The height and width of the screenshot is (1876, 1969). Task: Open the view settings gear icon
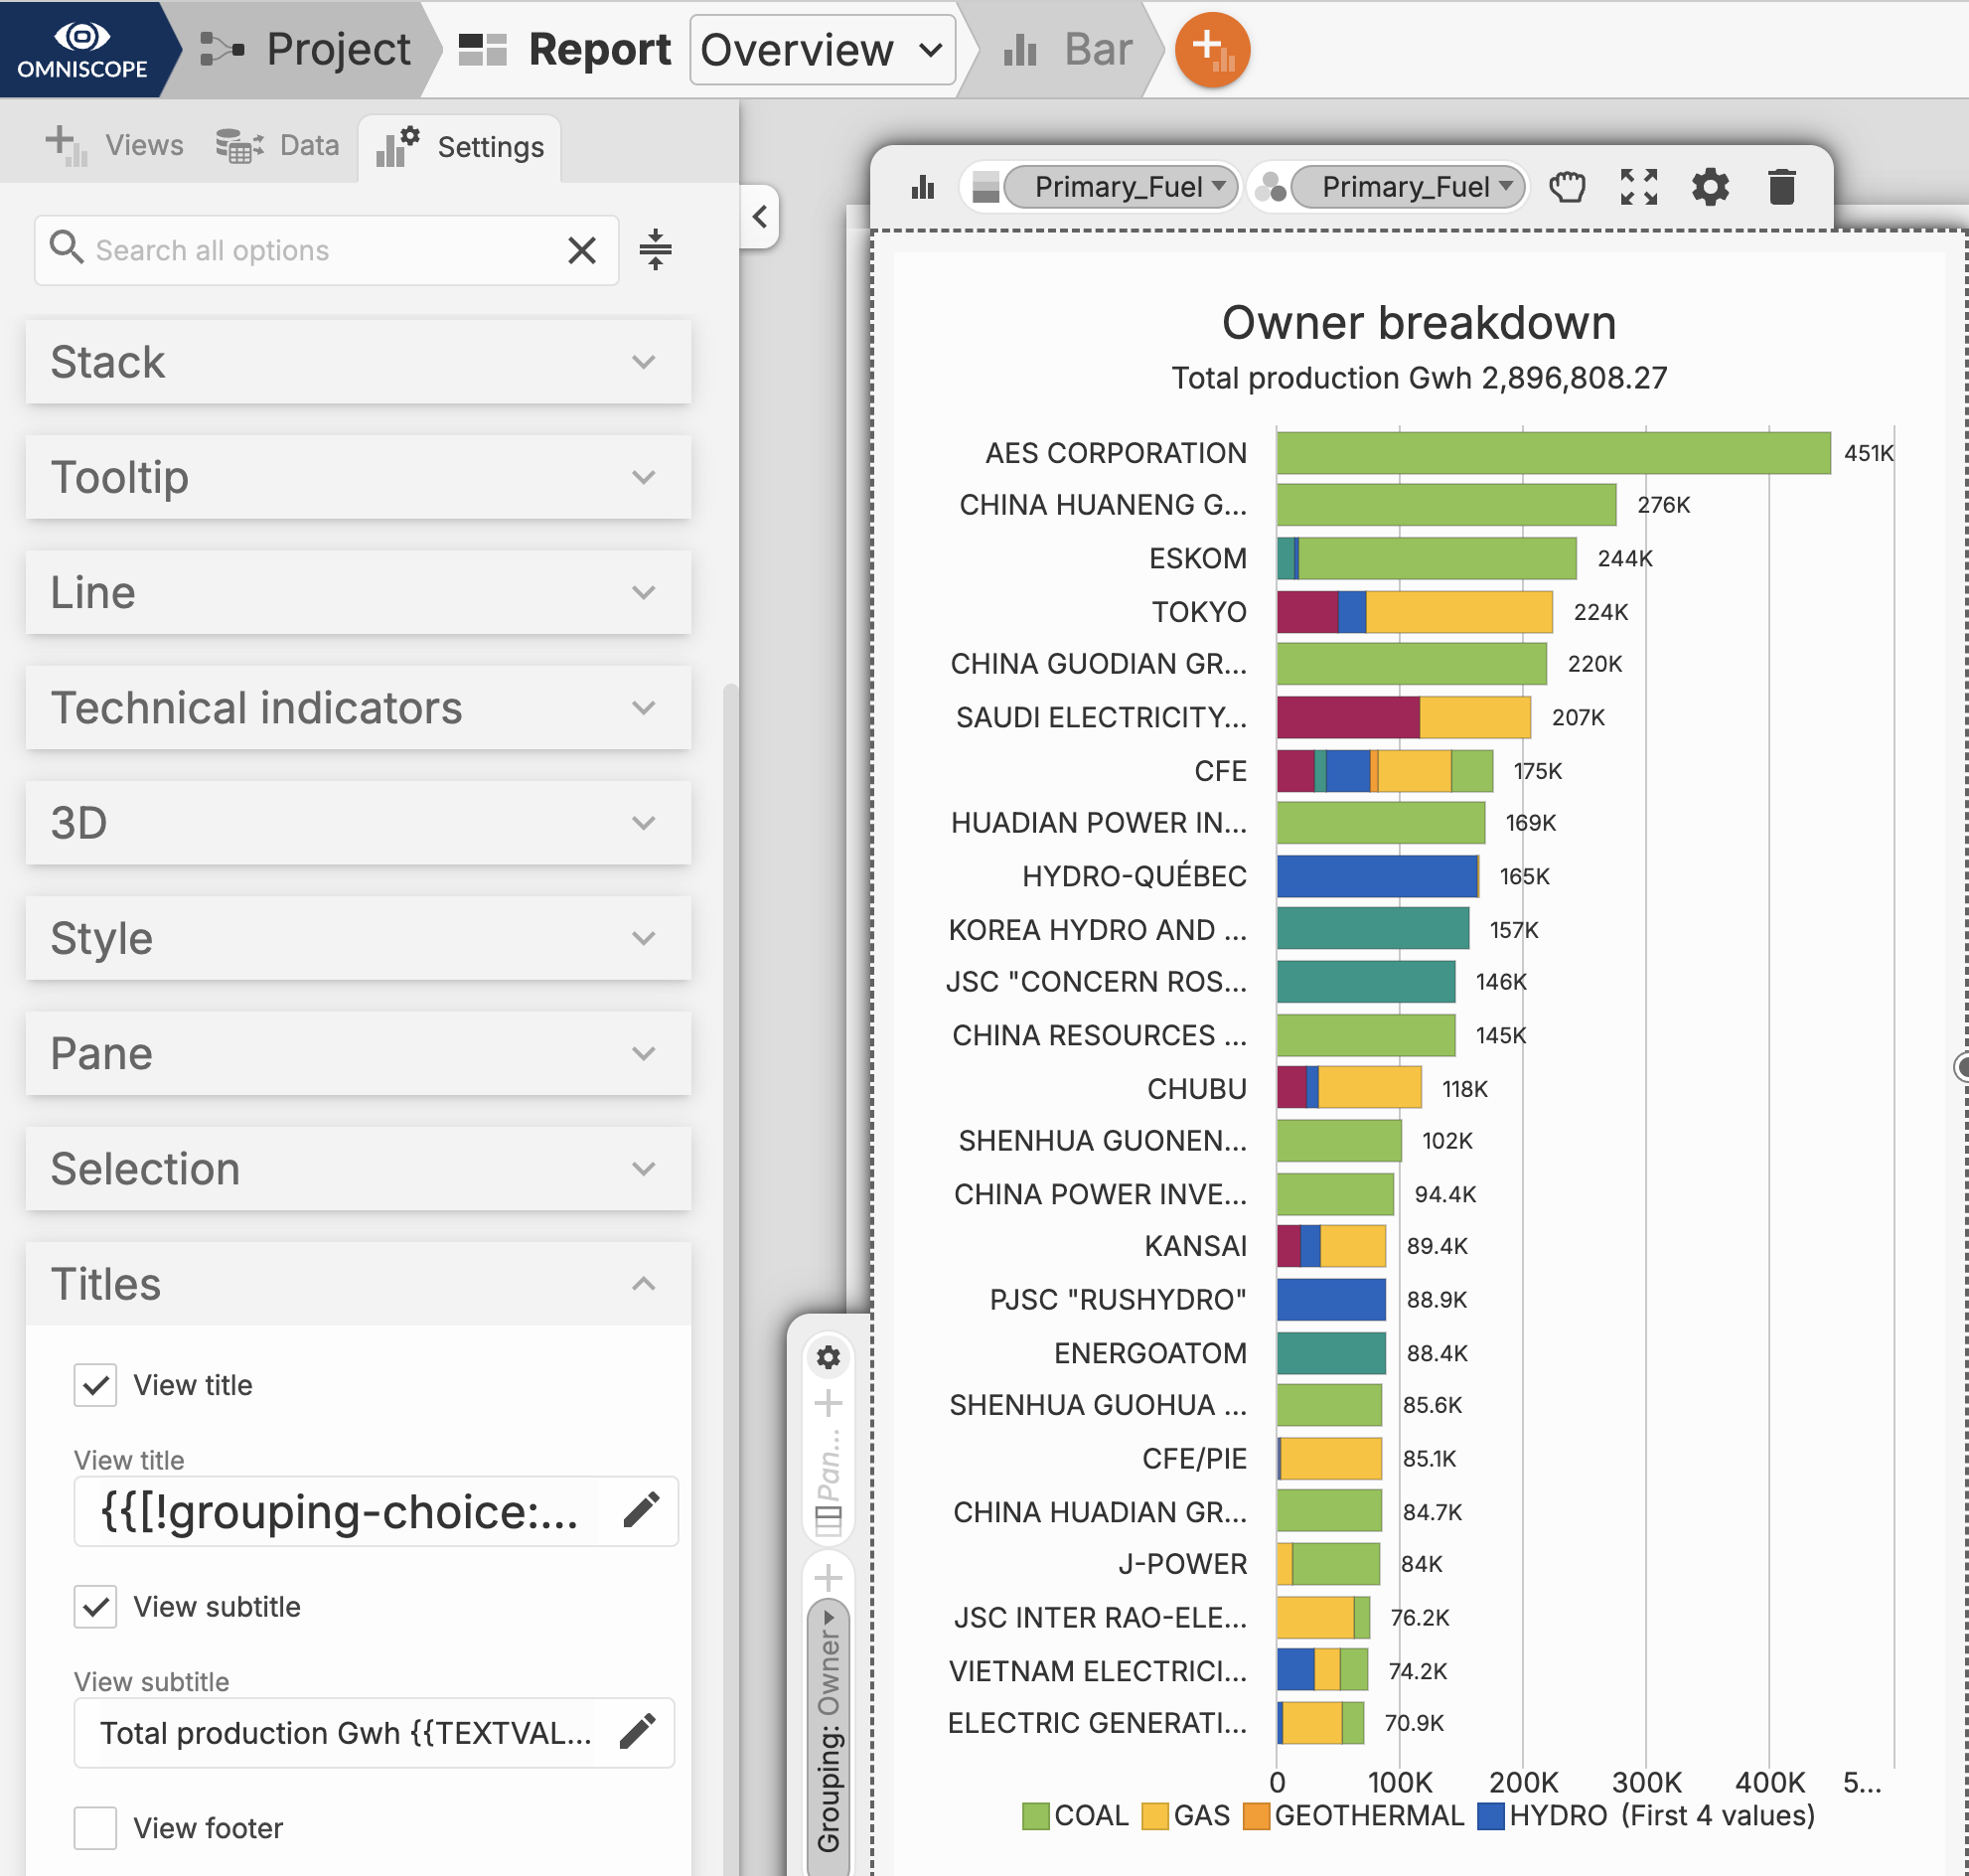1709,187
